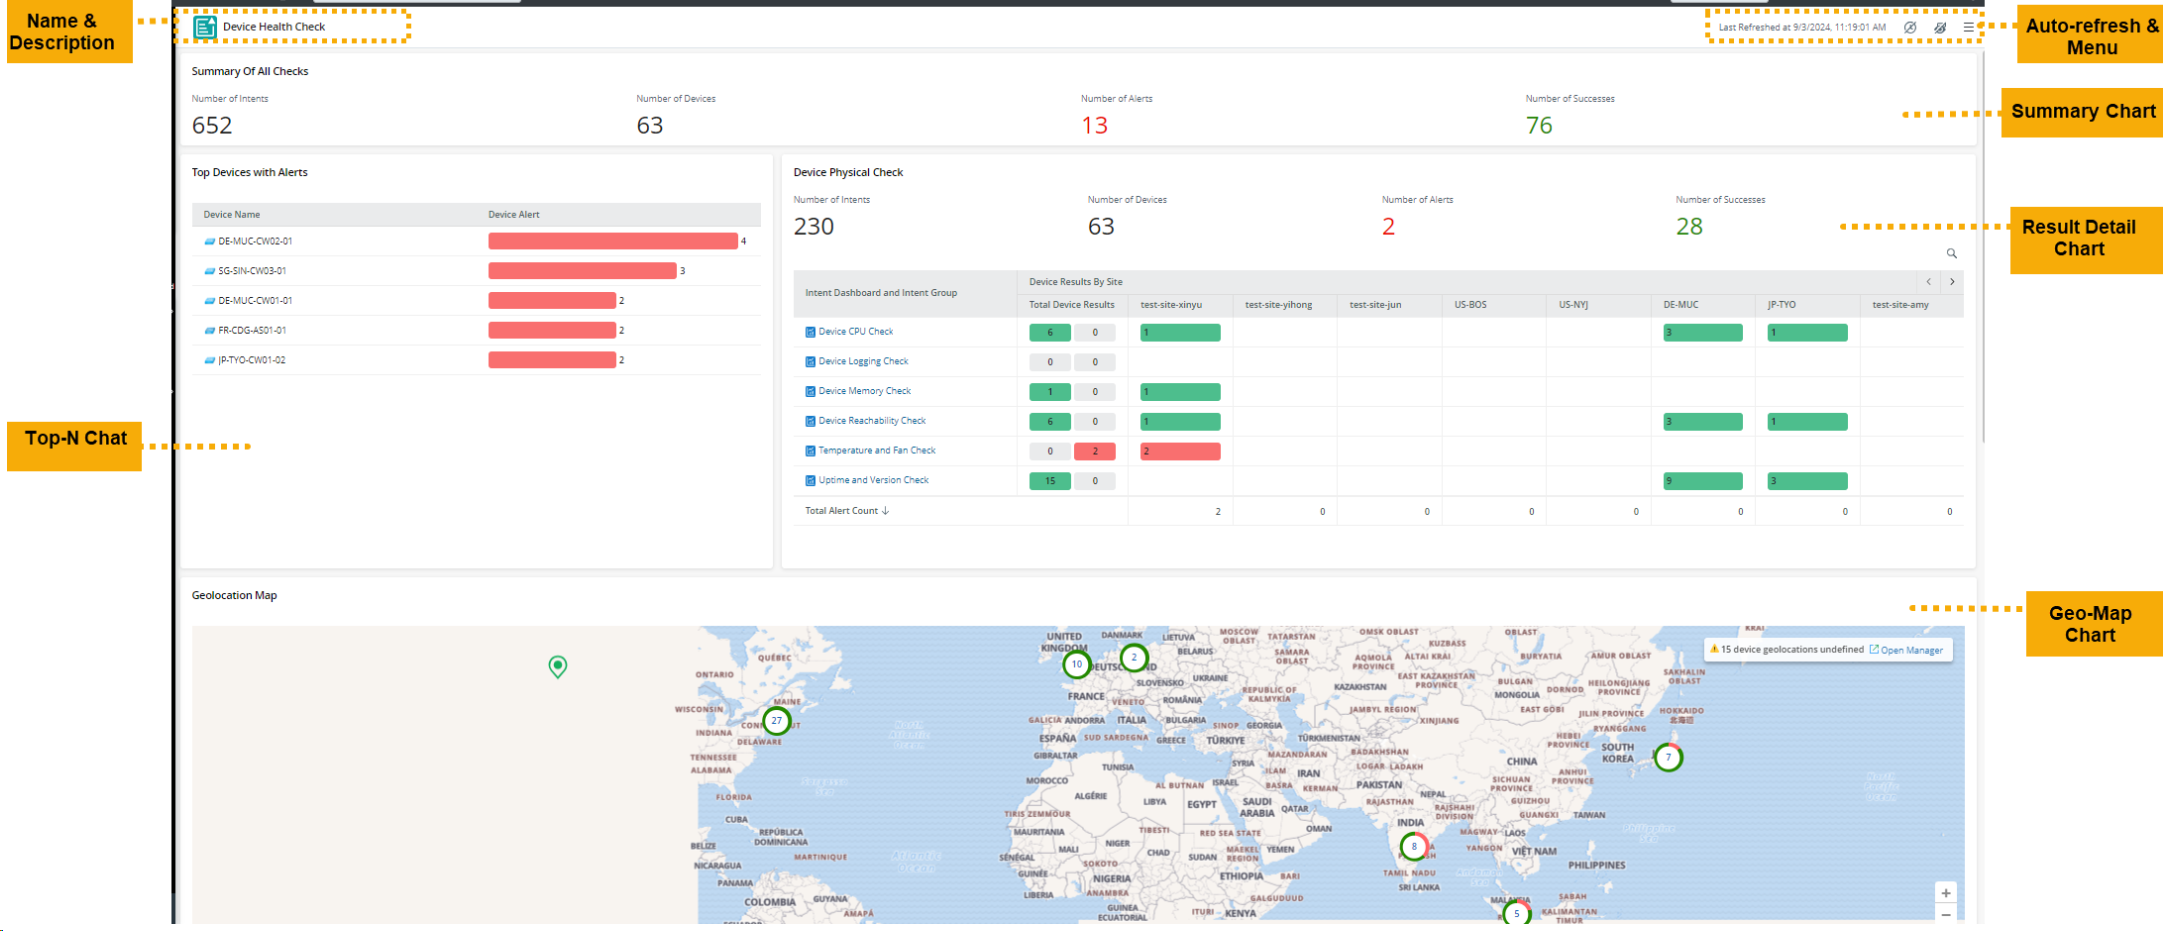Toggle the crossed-out eye visibility icon
Image resolution: width=2163 pixels, height=931 pixels.
coord(1940,28)
